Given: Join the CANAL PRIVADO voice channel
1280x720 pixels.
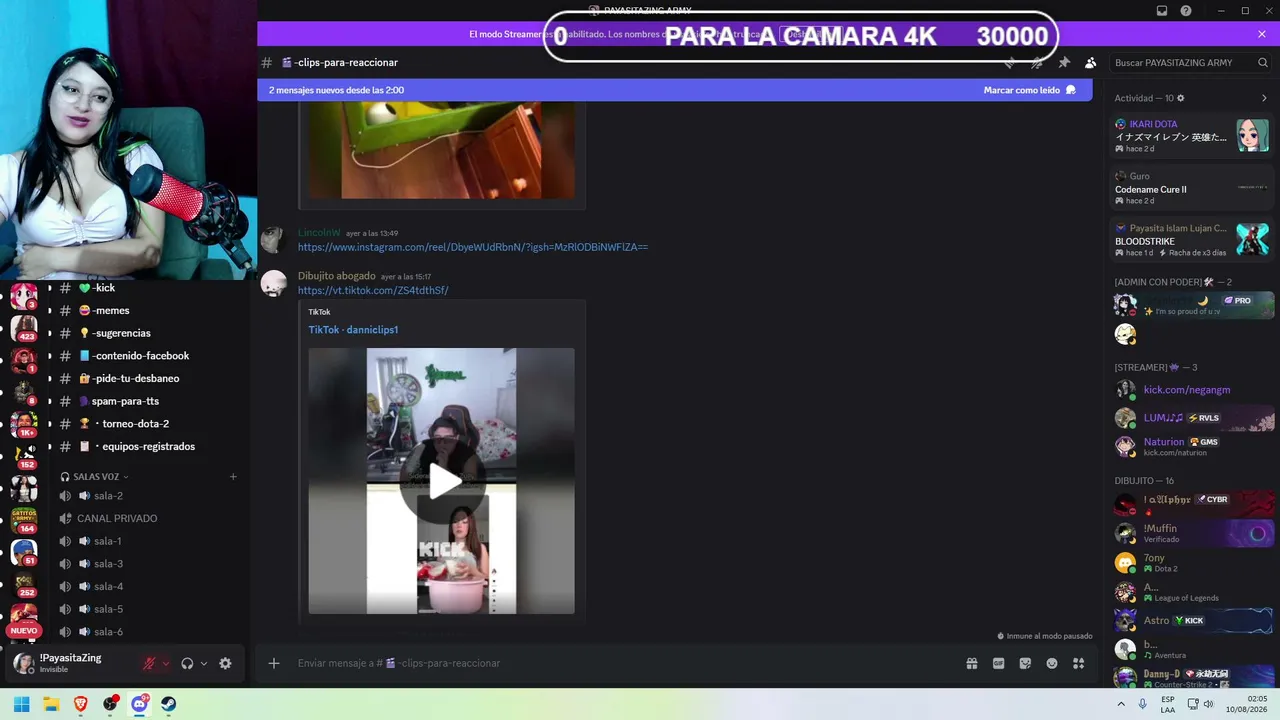Looking at the screenshot, I should tap(150, 518).
